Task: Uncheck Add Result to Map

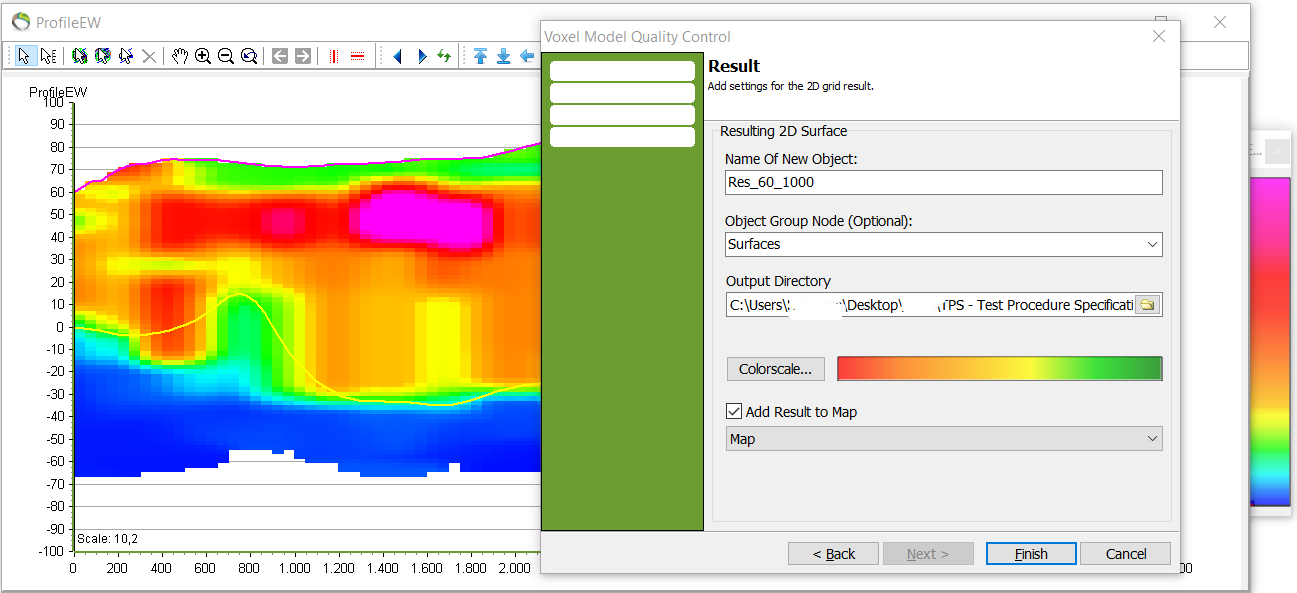Action: [x=733, y=410]
